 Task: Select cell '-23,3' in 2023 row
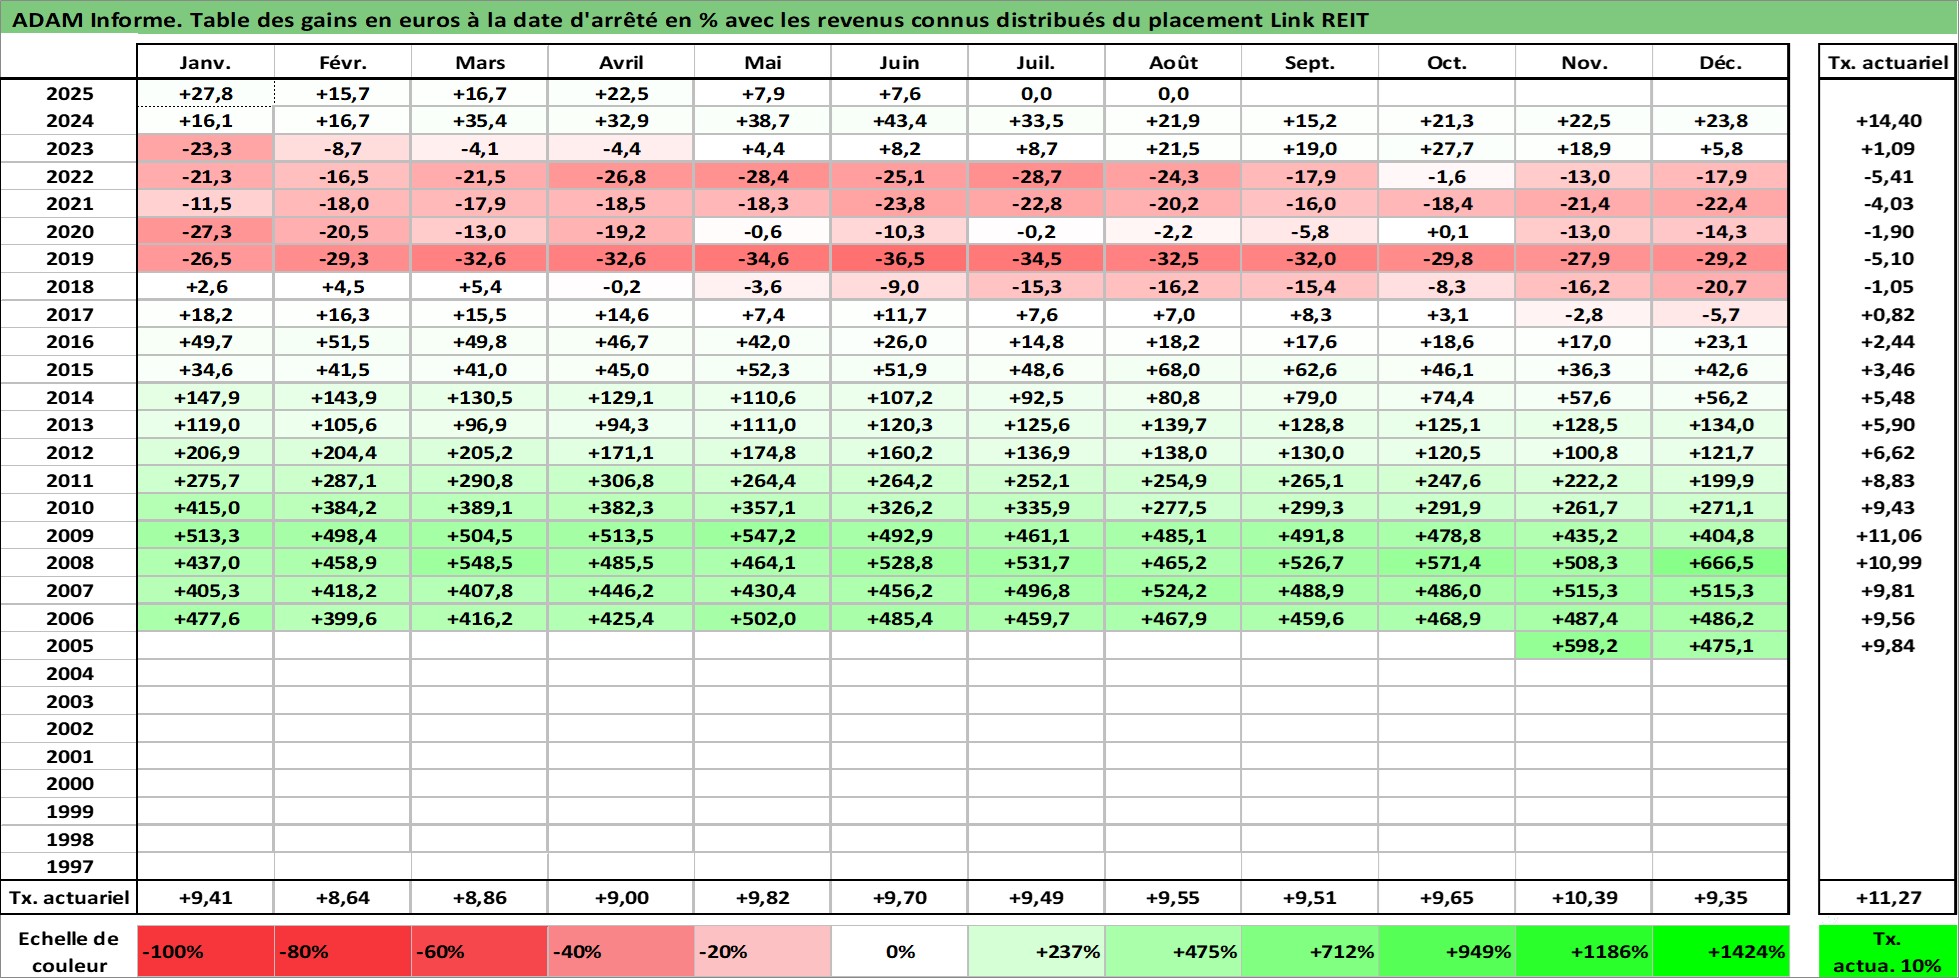[x=205, y=148]
